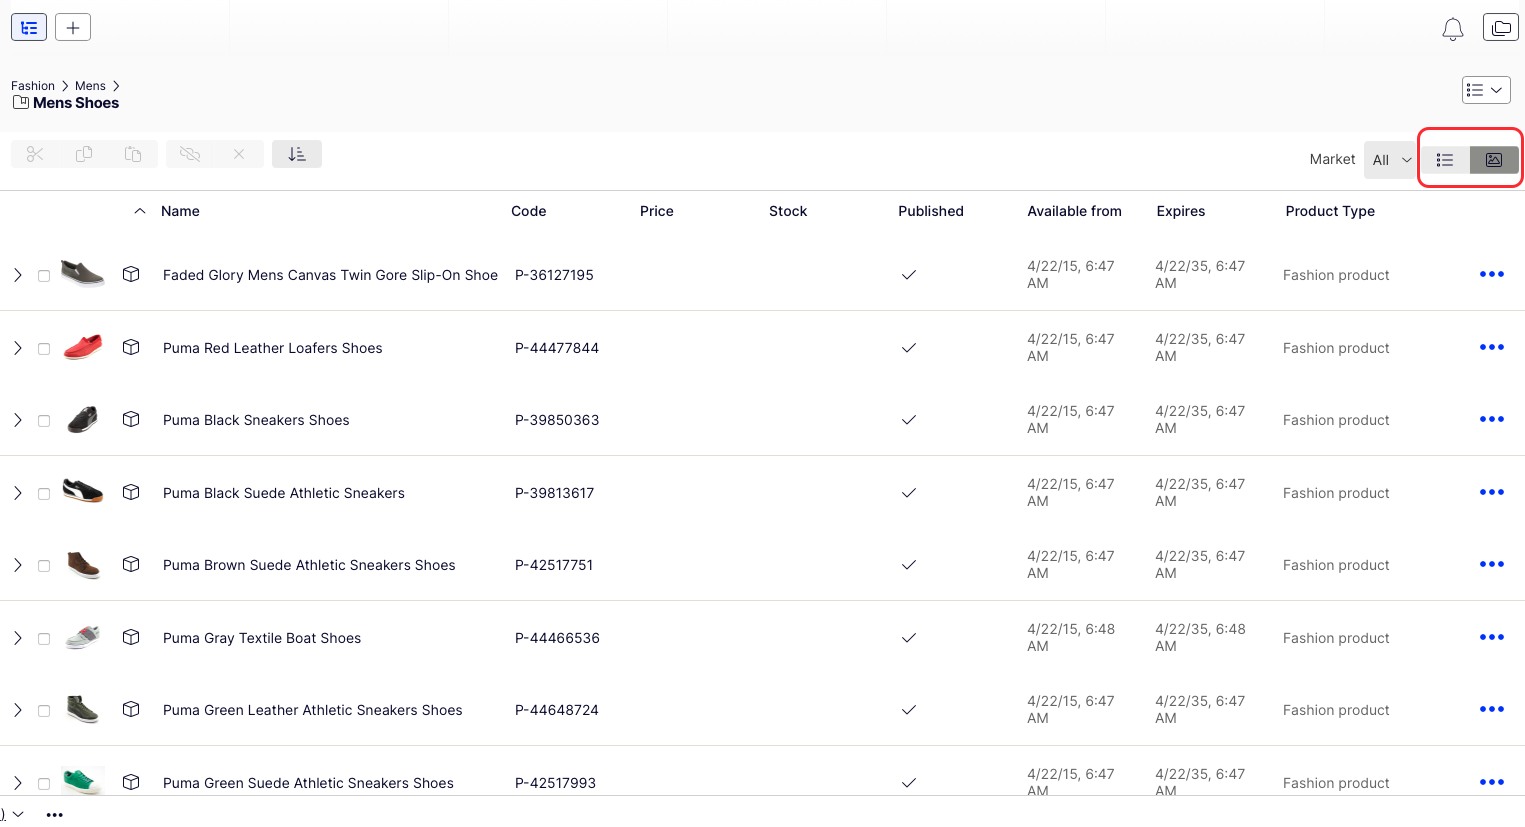The width and height of the screenshot is (1525, 827).
Task: Open more options for Faded Glory Slip-On
Action: 1492,274
